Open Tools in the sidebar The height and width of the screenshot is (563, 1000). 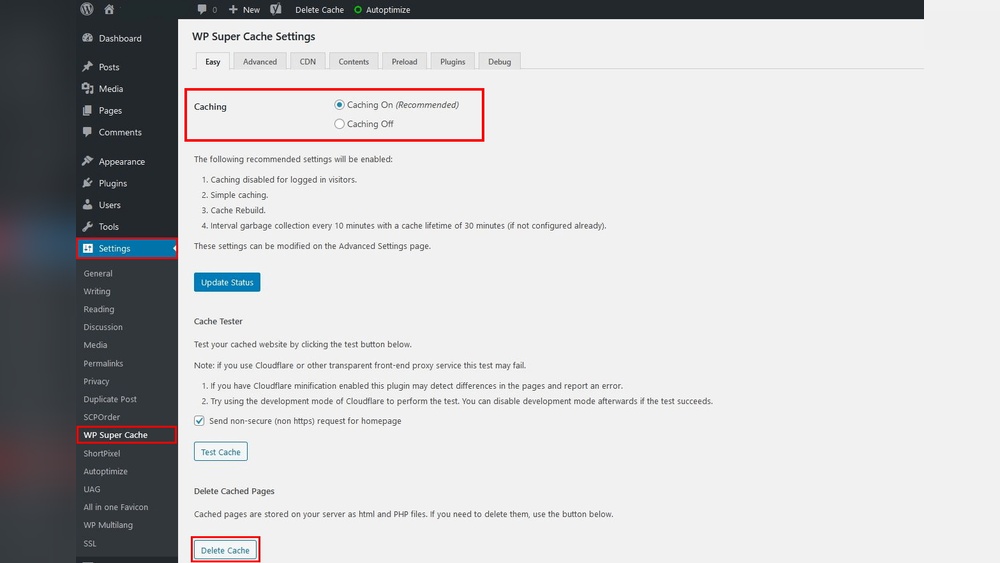pyautogui.click(x=108, y=226)
